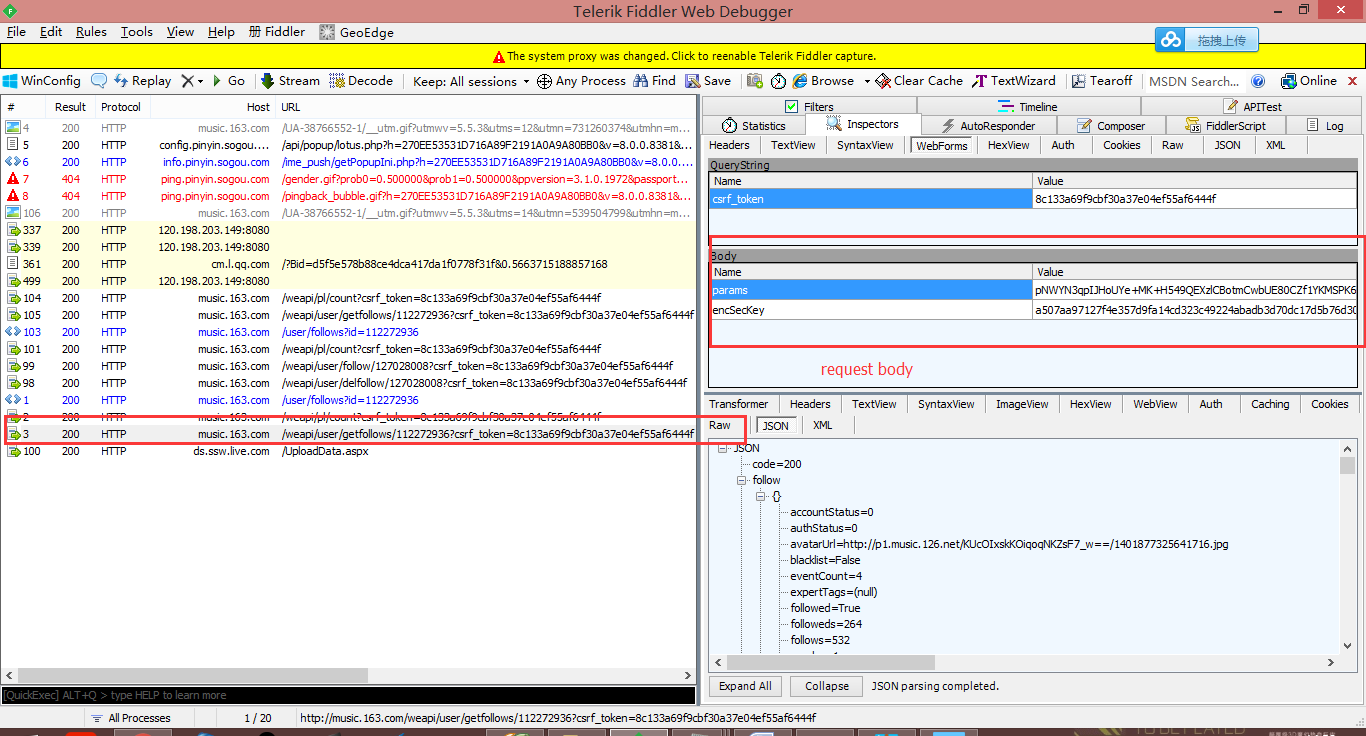Open the Log tab
Screen dimensions: 1366x736
coord(1325,125)
